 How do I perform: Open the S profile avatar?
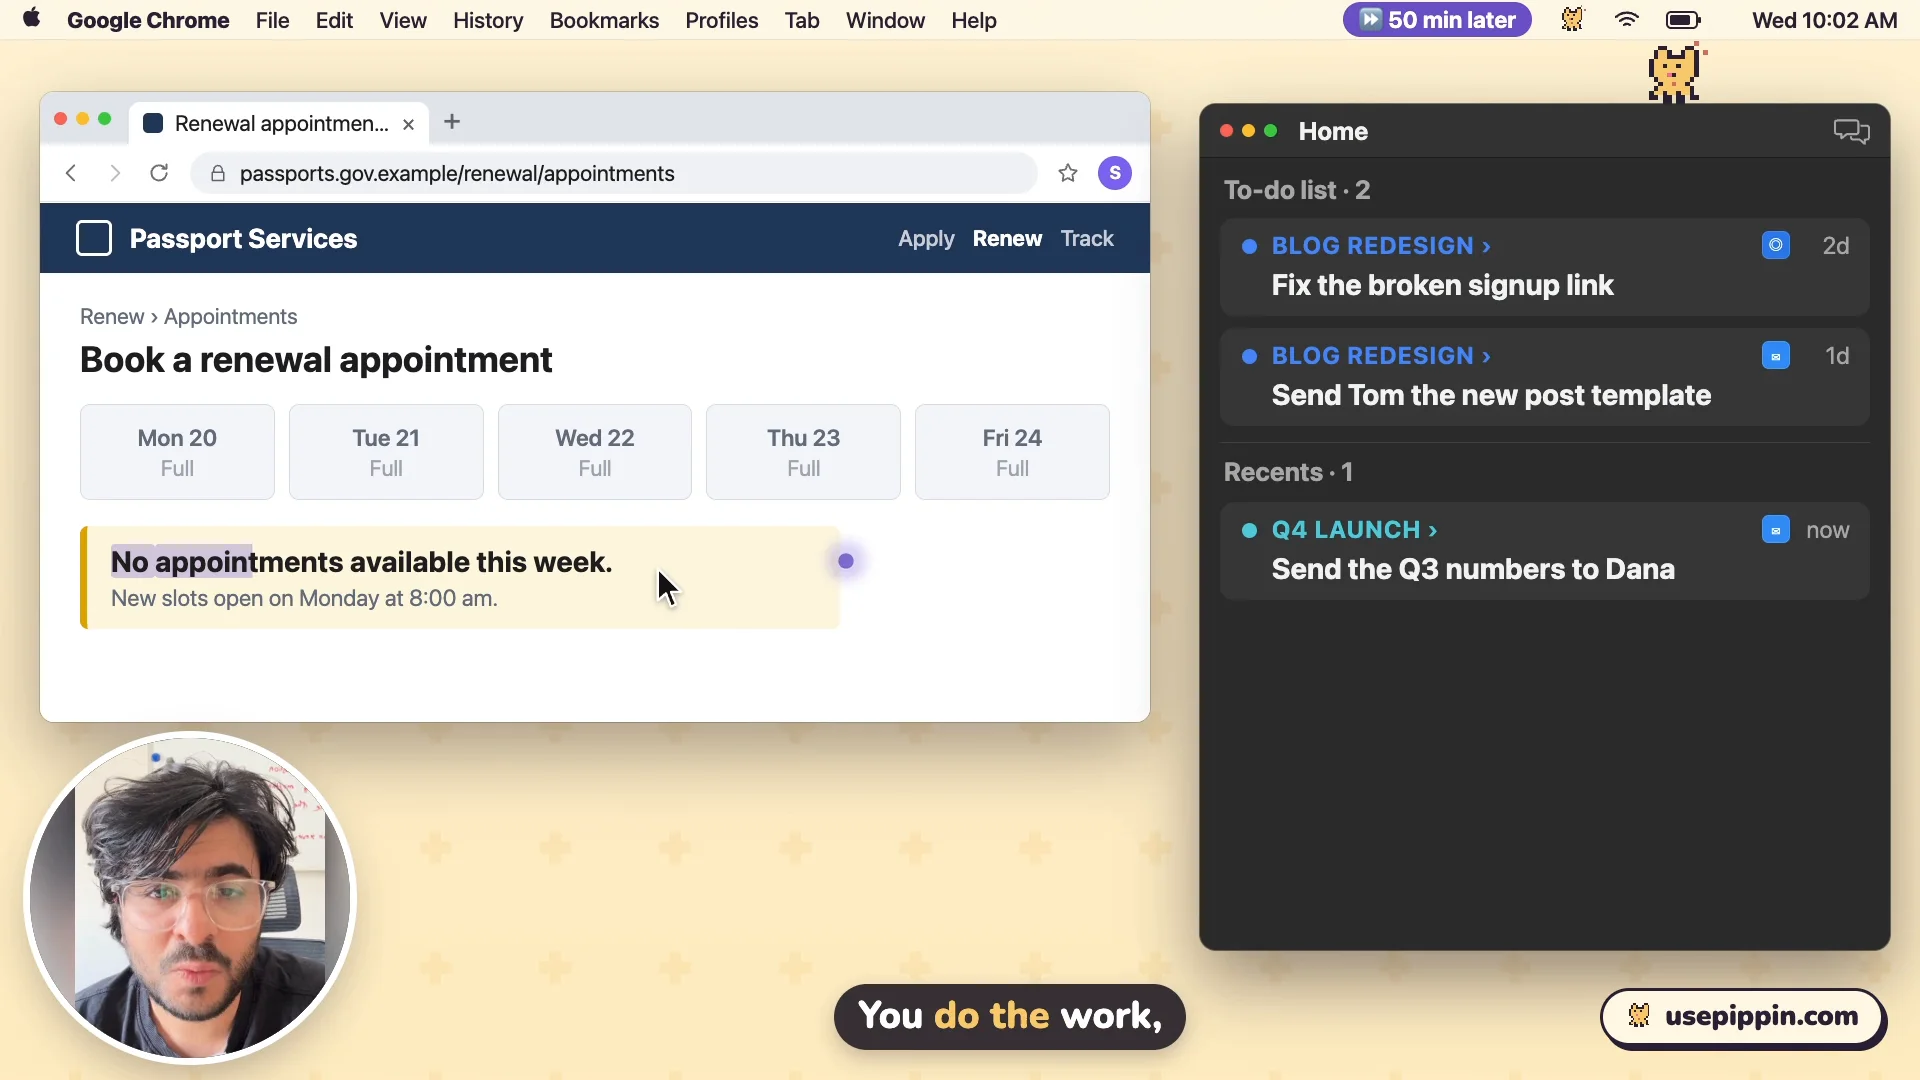coord(1115,173)
